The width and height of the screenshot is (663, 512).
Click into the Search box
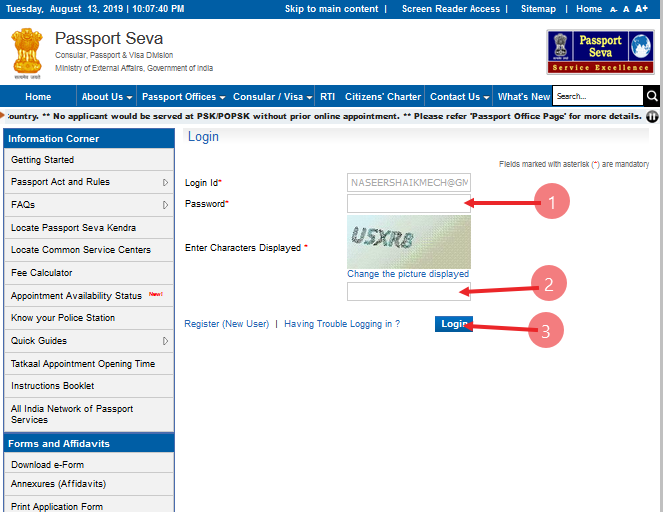[598, 96]
